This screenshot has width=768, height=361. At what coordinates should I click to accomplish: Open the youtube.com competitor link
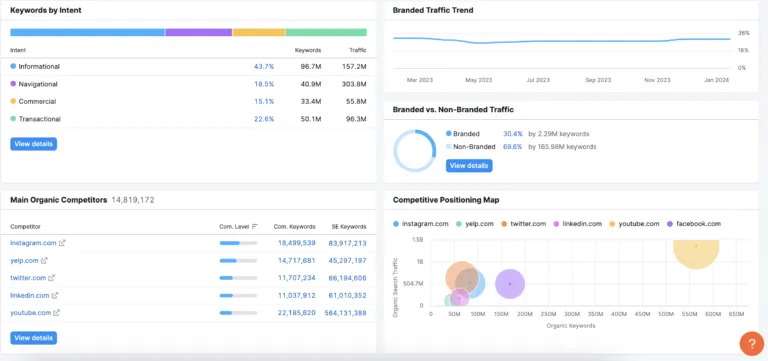[x=31, y=313]
